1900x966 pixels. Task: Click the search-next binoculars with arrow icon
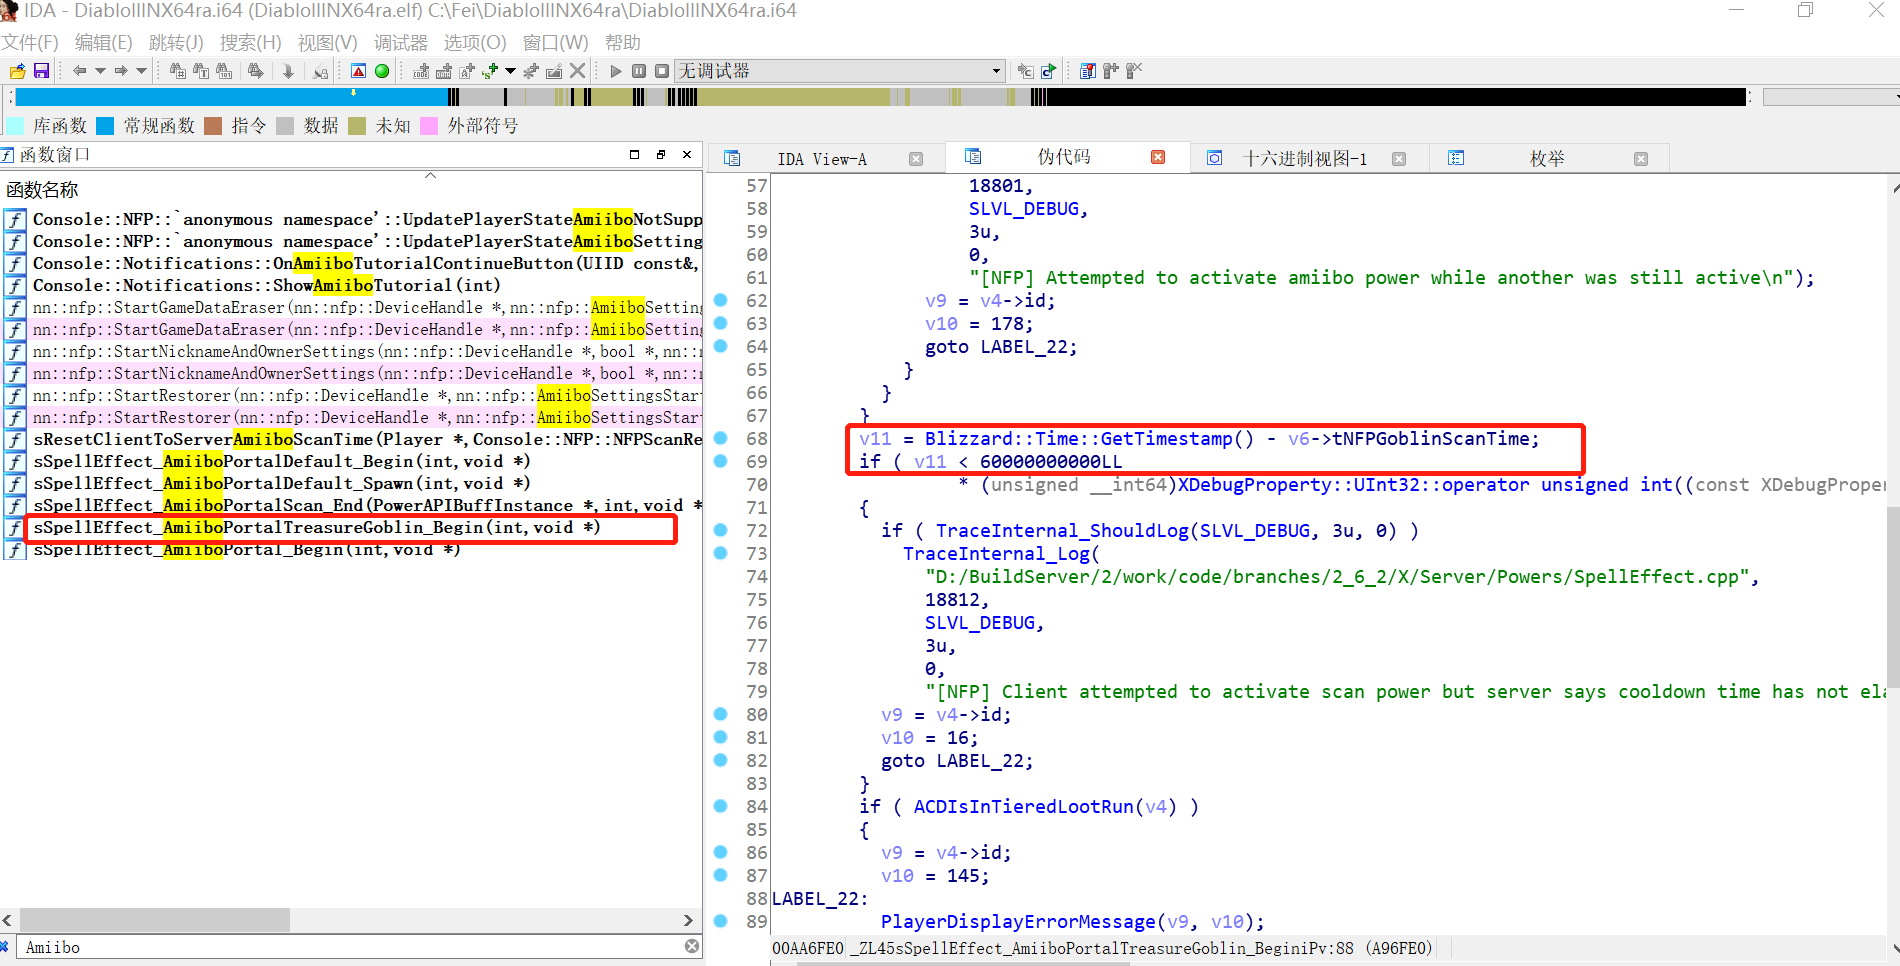click(x=256, y=71)
